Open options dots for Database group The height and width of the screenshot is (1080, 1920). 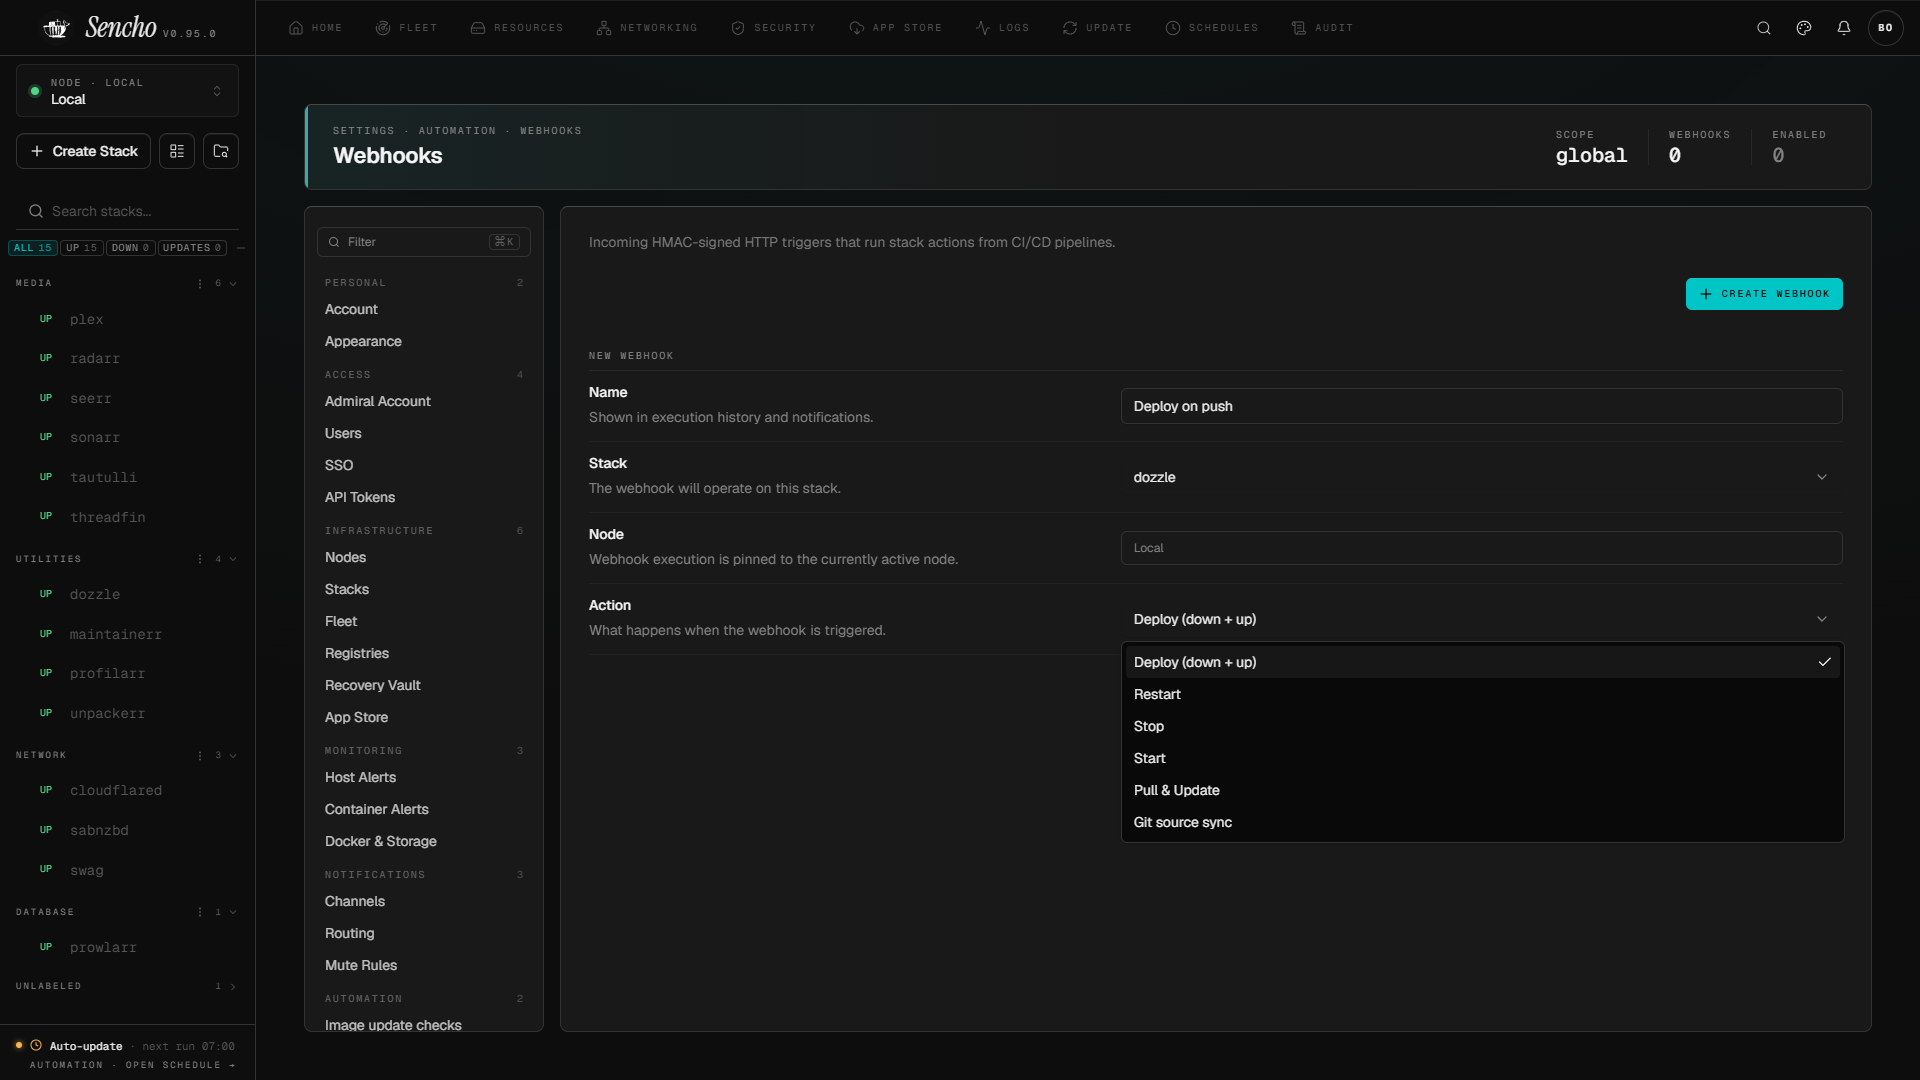[x=200, y=912]
